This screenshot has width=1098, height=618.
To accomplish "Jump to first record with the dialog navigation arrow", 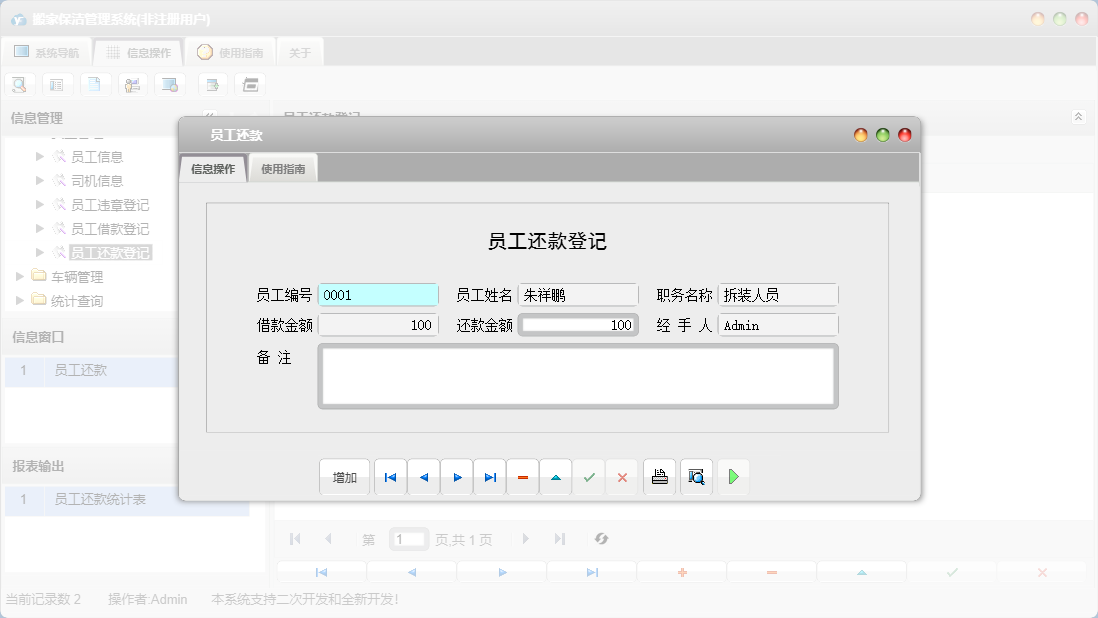I will (x=390, y=477).
